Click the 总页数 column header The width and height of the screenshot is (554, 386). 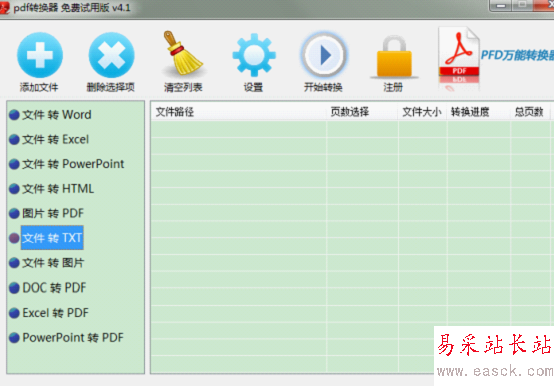(529, 112)
